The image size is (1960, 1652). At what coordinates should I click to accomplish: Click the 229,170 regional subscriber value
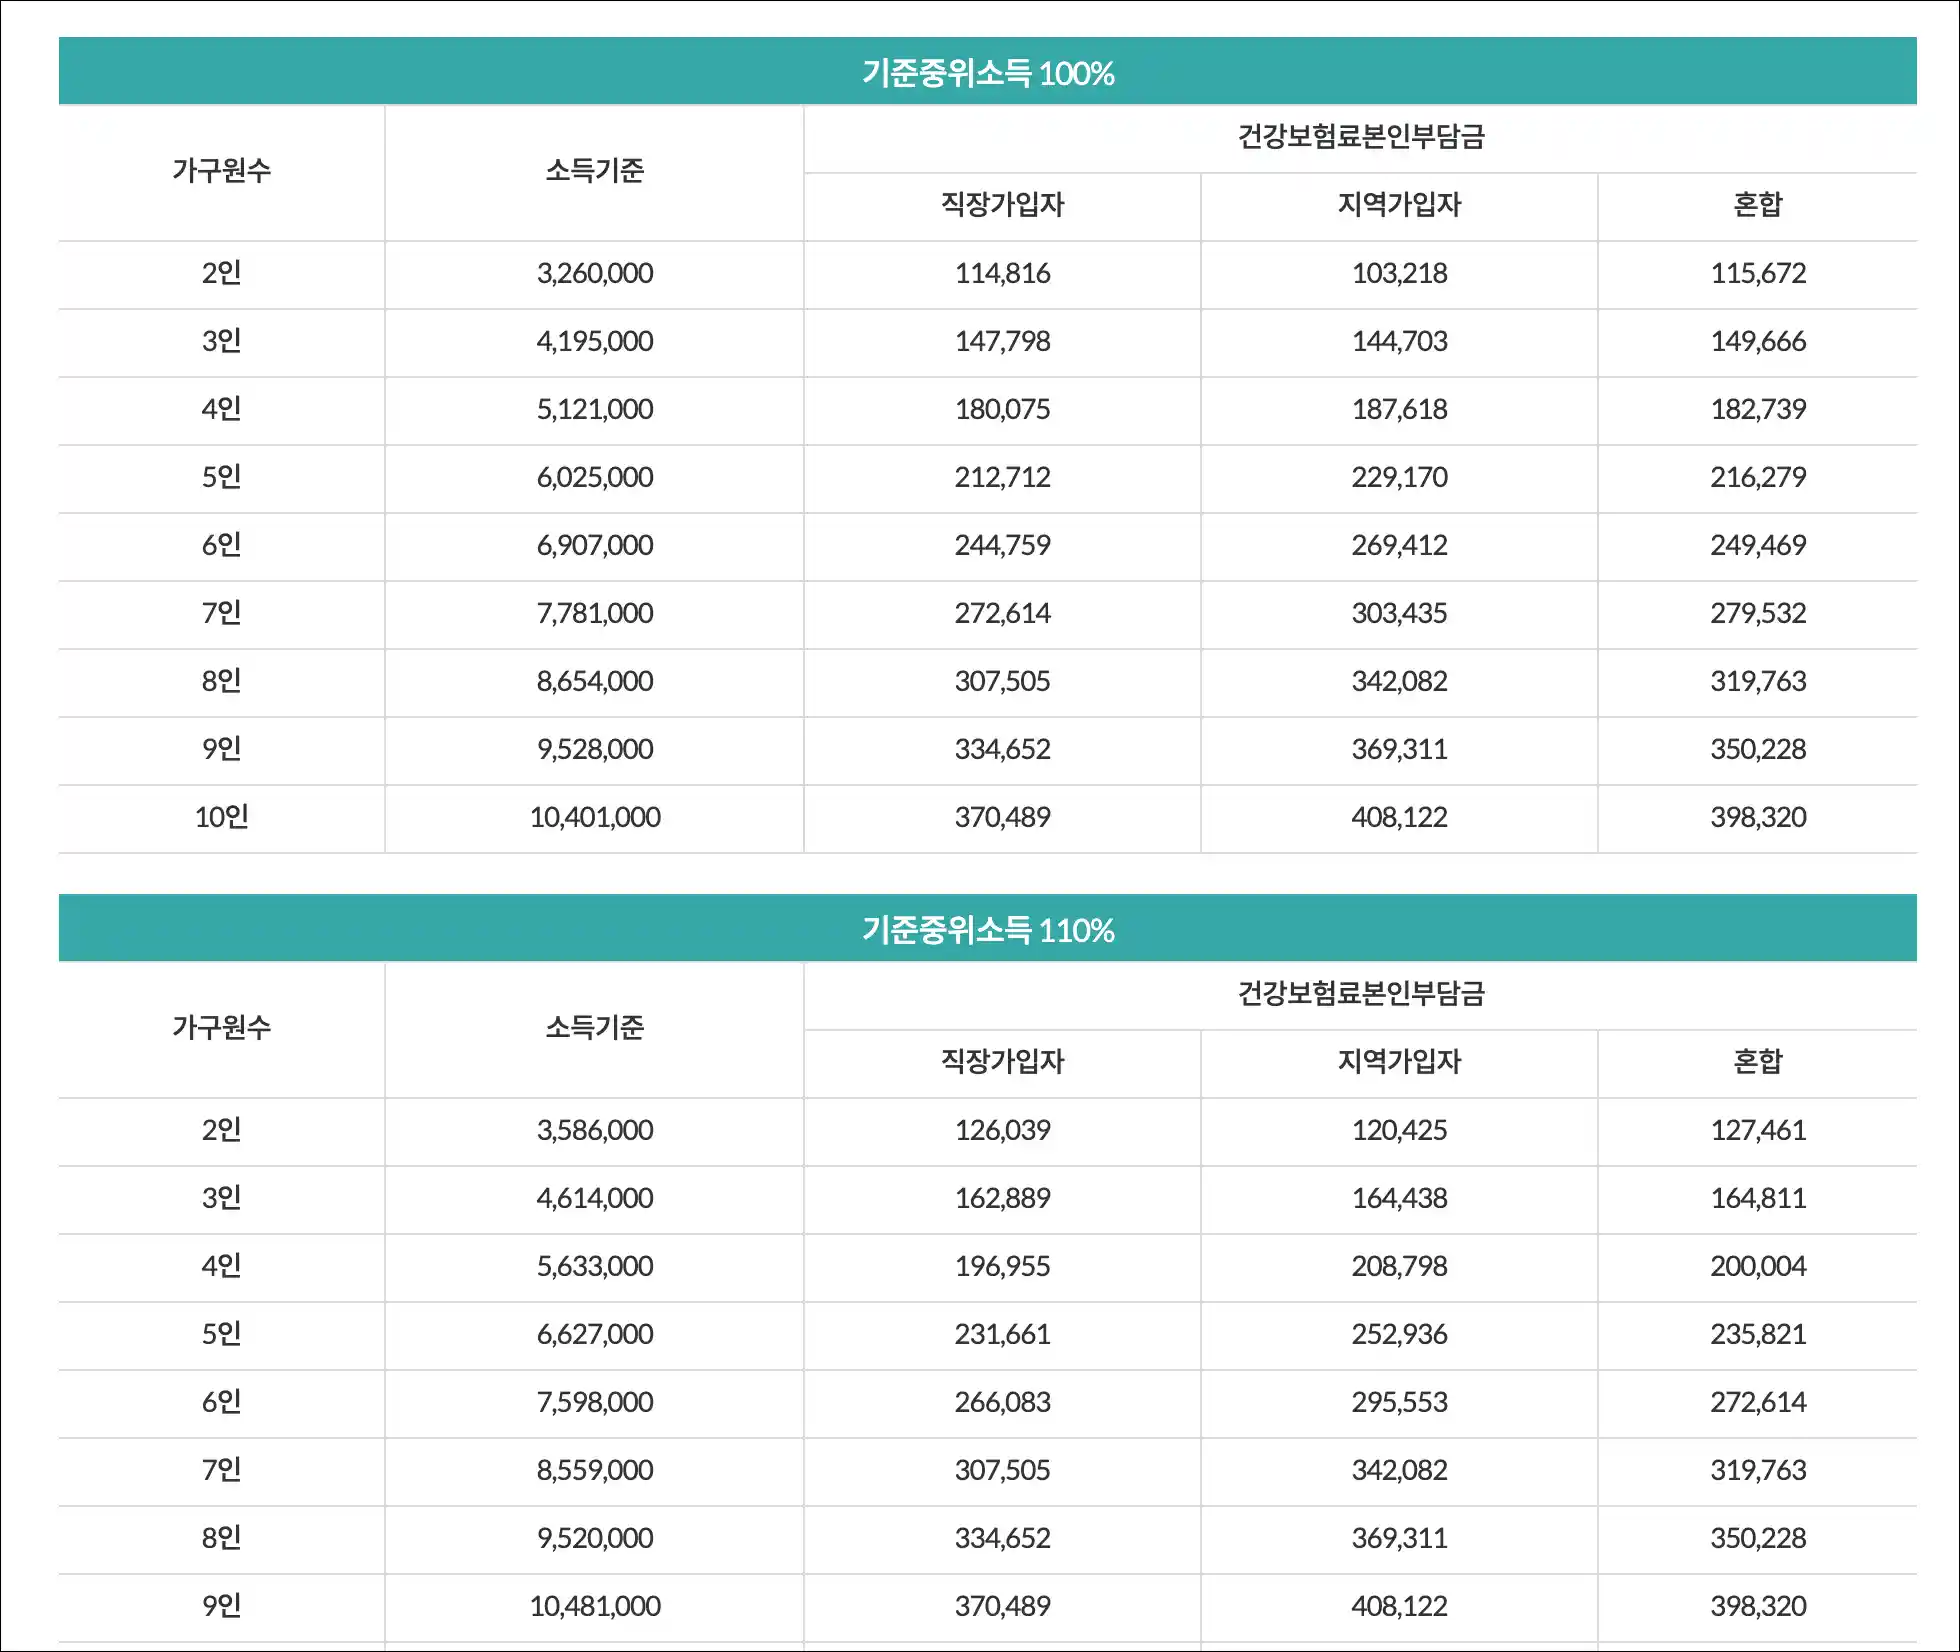coord(1399,477)
